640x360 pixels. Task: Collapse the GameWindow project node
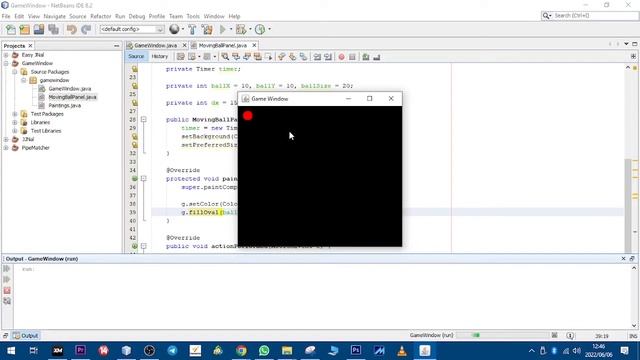pyautogui.click(x=6, y=63)
